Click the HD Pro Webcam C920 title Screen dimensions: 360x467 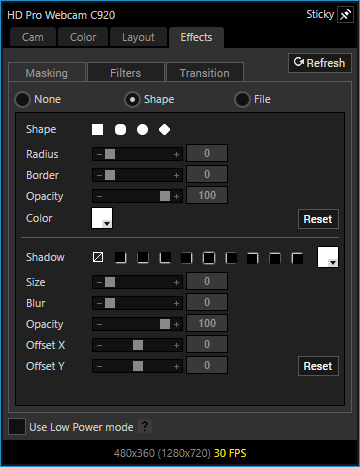pyautogui.click(x=61, y=15)
